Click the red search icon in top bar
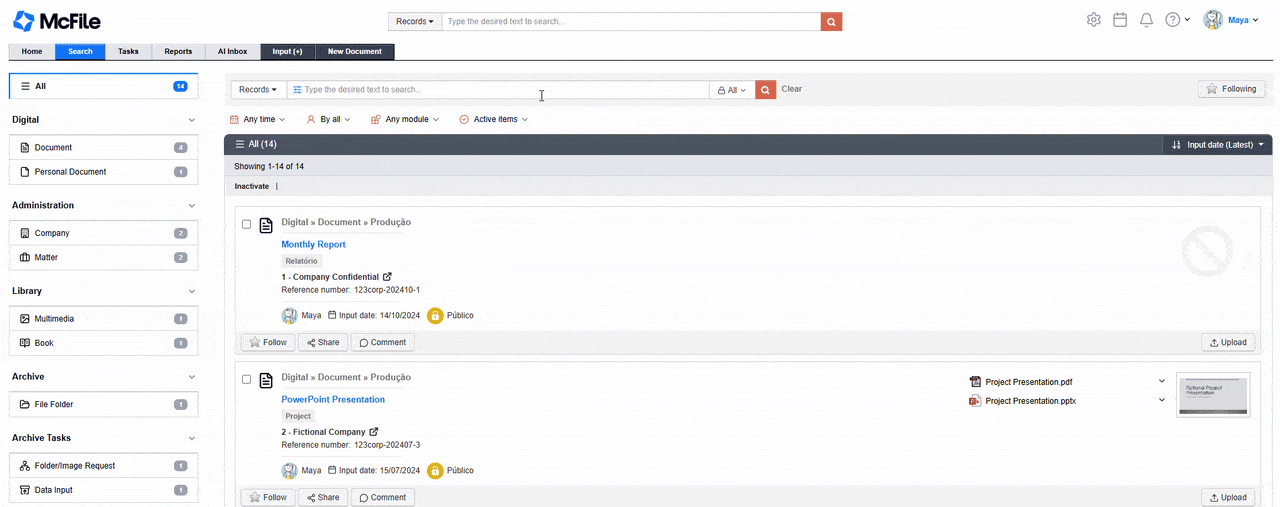This screenshot has width=1280, height=507. (831, 21)
